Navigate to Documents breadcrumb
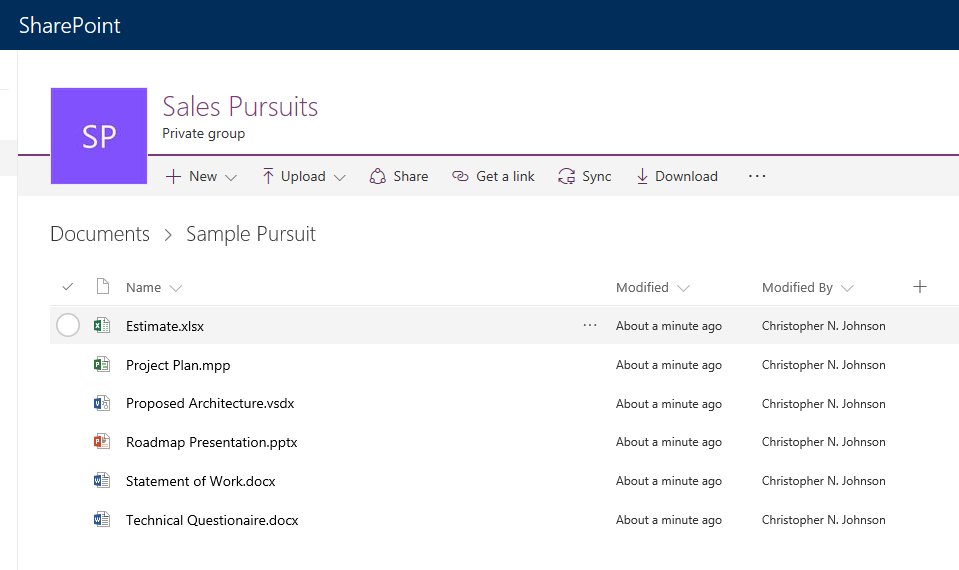The height and width of the screenshot is (570, 959). point(100,234)
